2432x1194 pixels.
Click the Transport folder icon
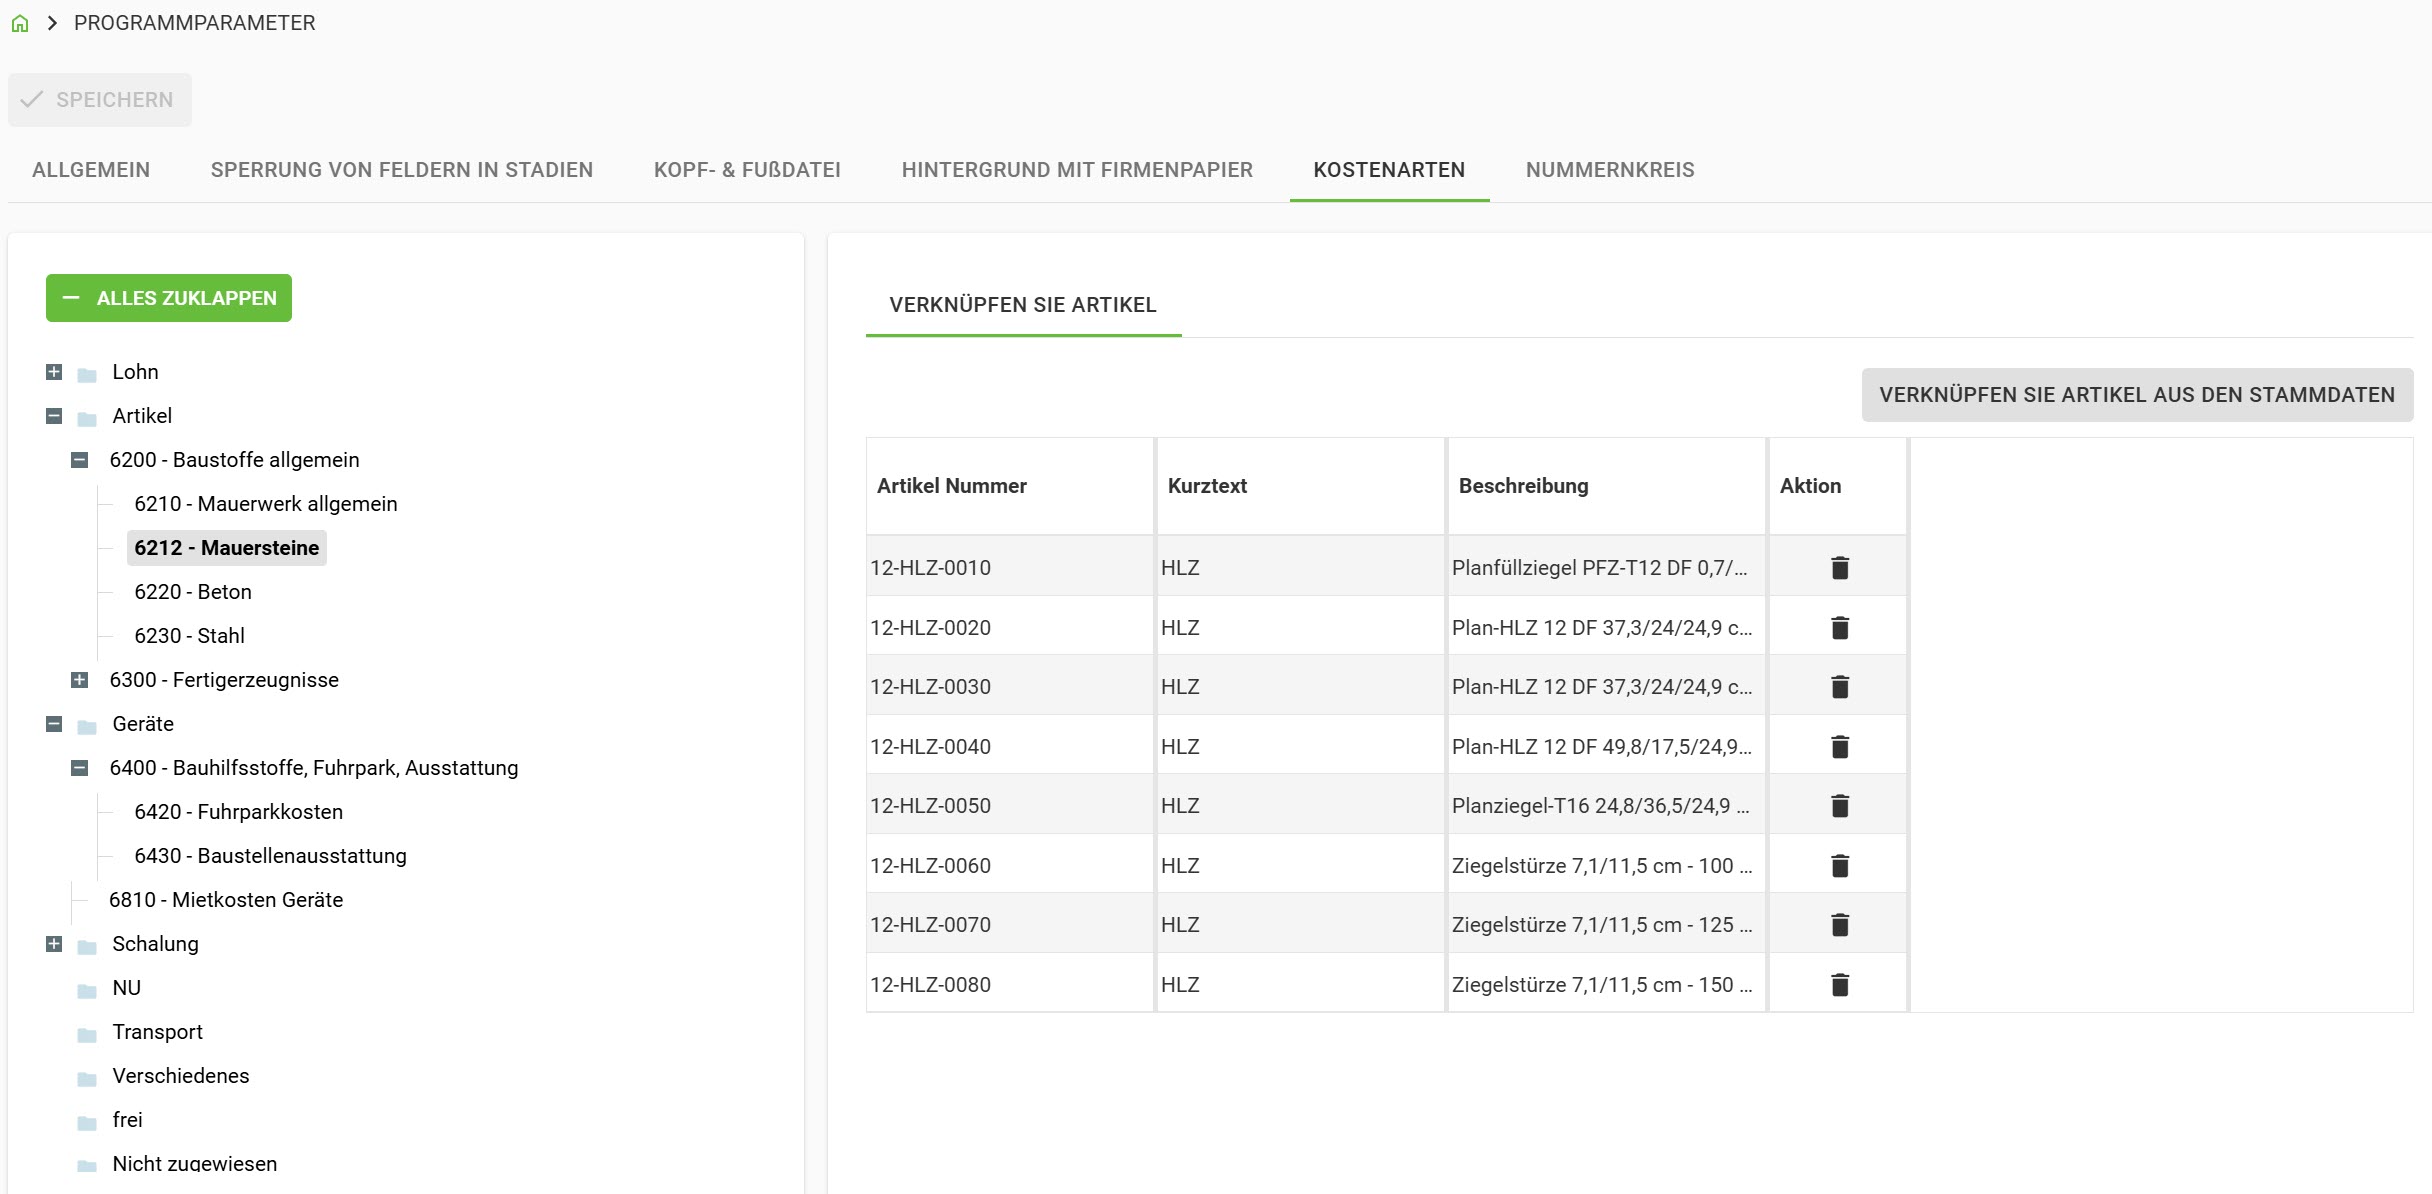(87, 1034)
